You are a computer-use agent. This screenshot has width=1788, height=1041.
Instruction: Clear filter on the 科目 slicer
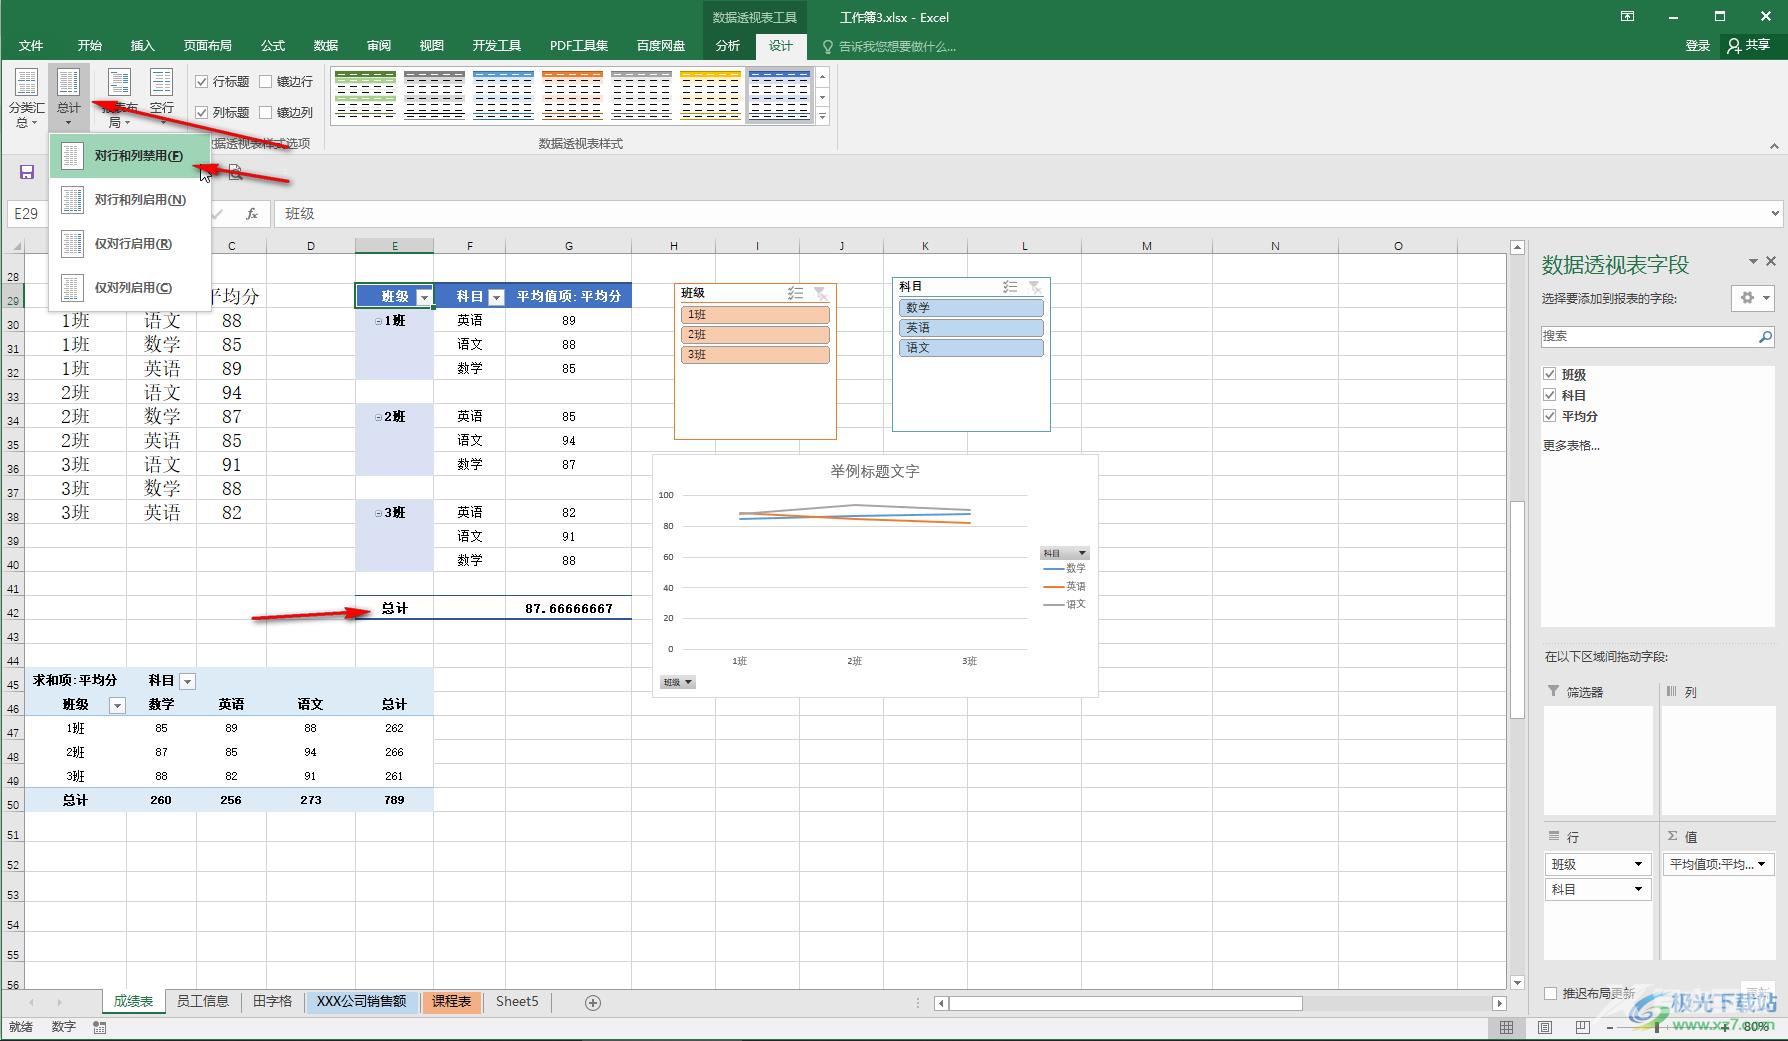coord(1035,287)
